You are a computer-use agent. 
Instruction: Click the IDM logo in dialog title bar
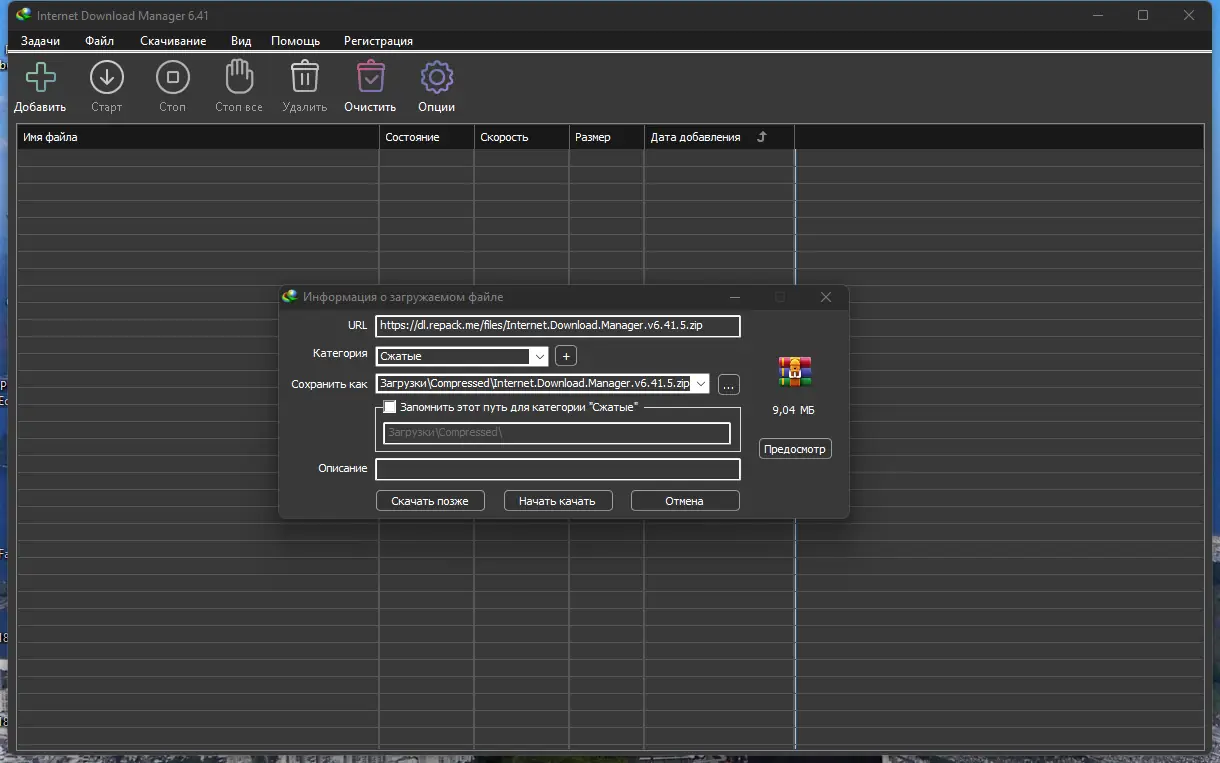pos(290,297)
